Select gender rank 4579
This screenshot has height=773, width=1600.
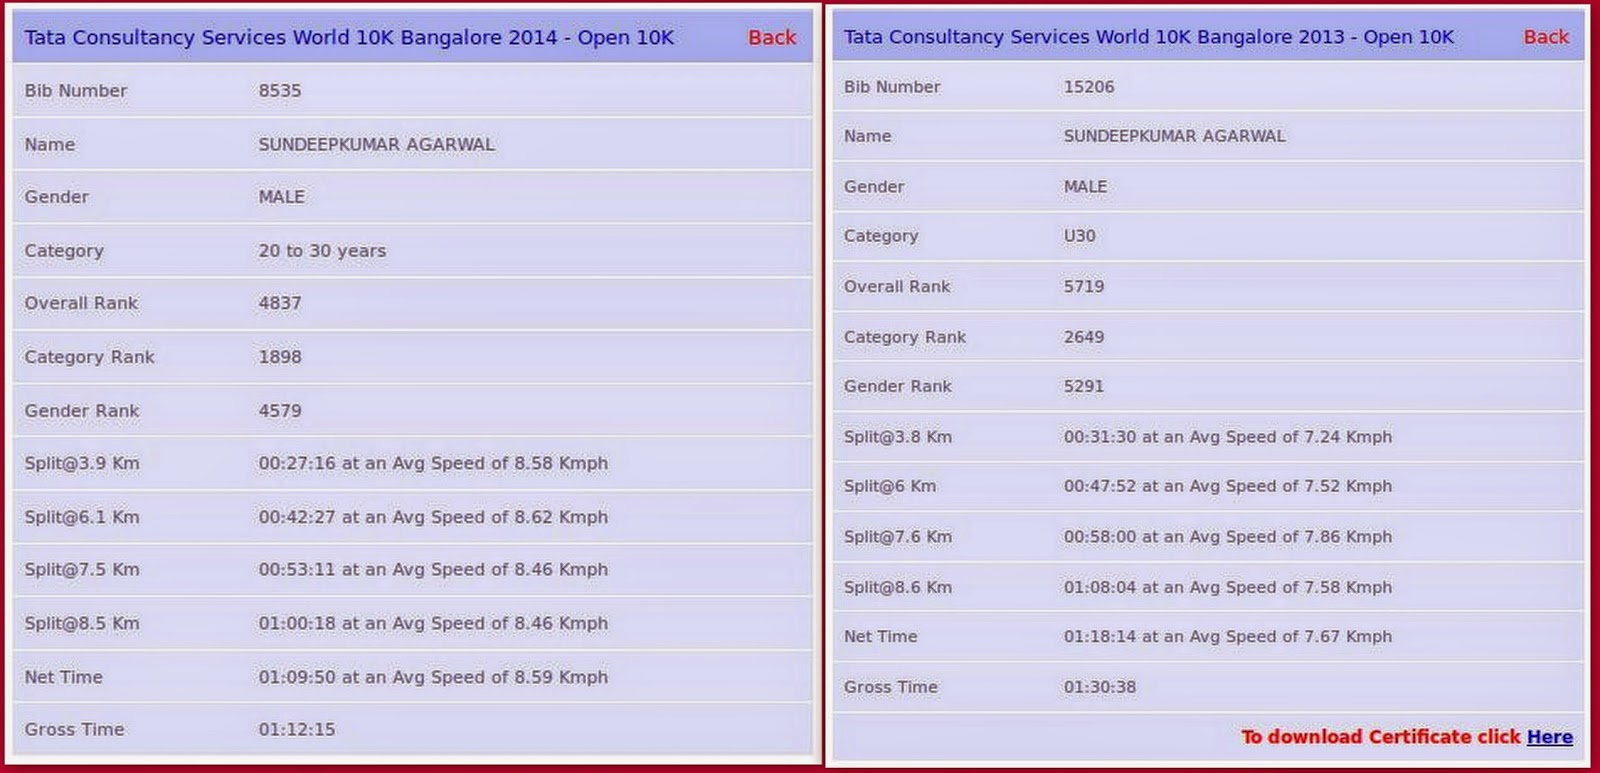pos(280,411)
